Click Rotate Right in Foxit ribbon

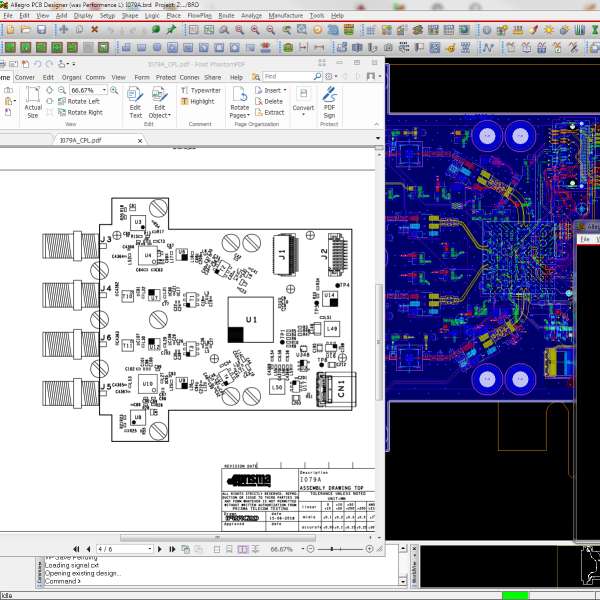pyautogui.click(x=80, y=112)
